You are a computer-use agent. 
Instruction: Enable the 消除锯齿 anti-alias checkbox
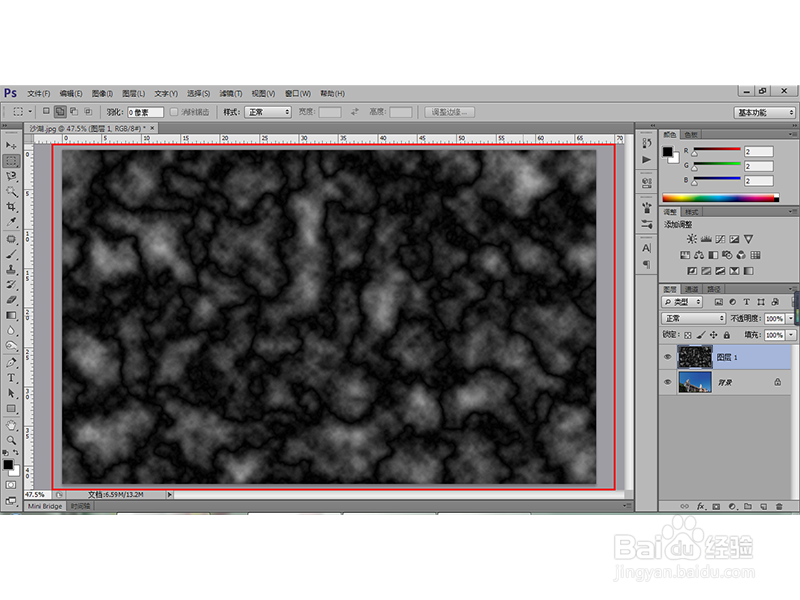(x=174, y=112)
